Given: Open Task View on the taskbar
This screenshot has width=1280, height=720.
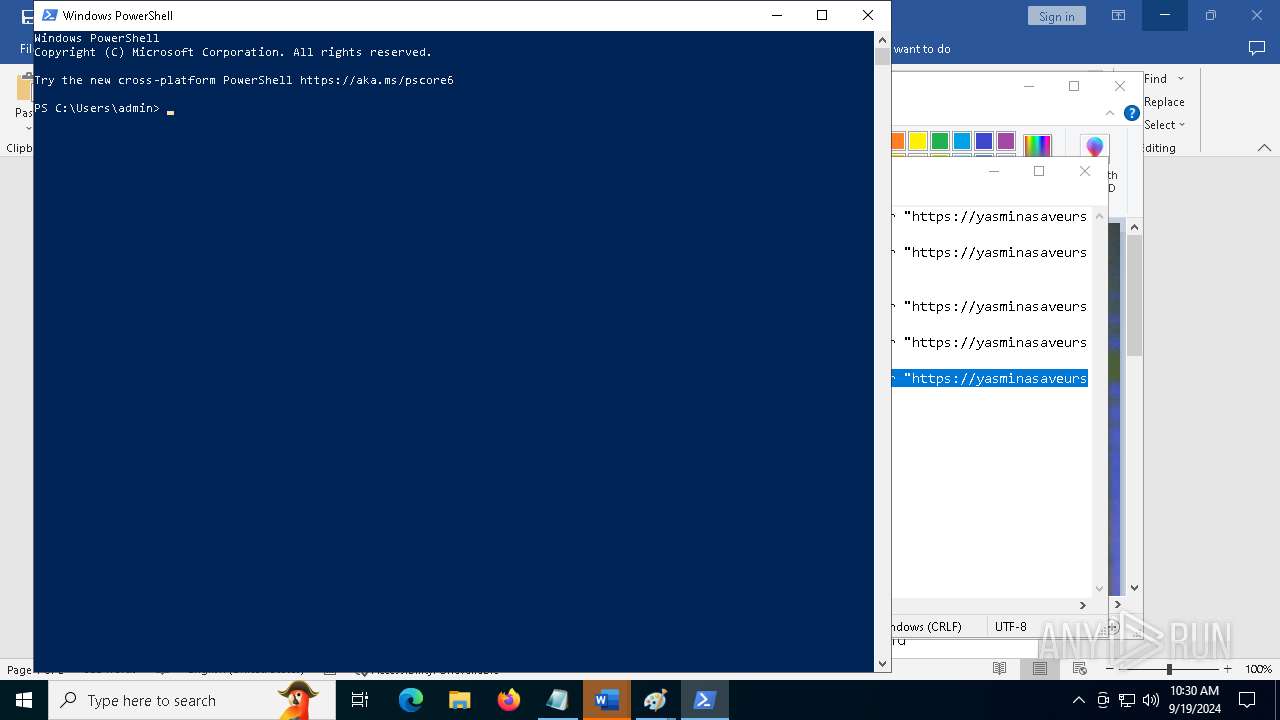Looking at the screenshot, I should (x=360, y=700).
